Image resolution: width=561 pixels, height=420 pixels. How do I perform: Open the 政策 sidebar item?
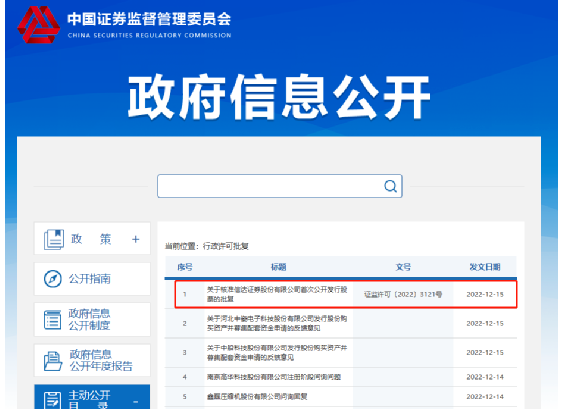click(92, 239)
